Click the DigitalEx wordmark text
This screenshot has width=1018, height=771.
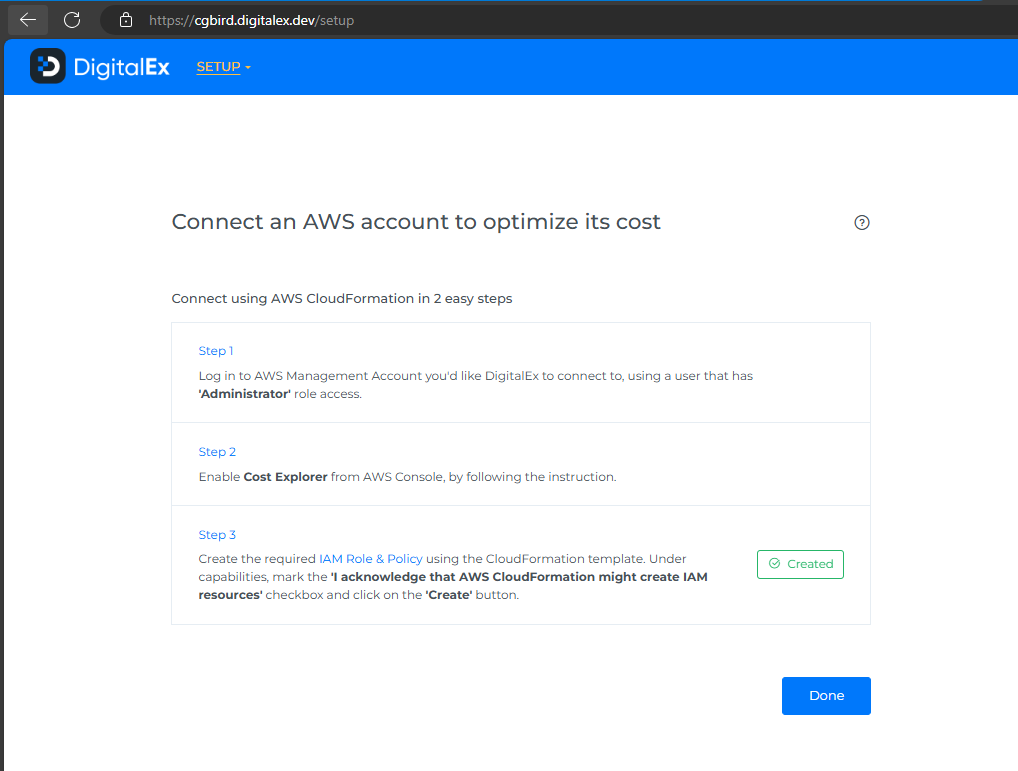pos(121,67)
